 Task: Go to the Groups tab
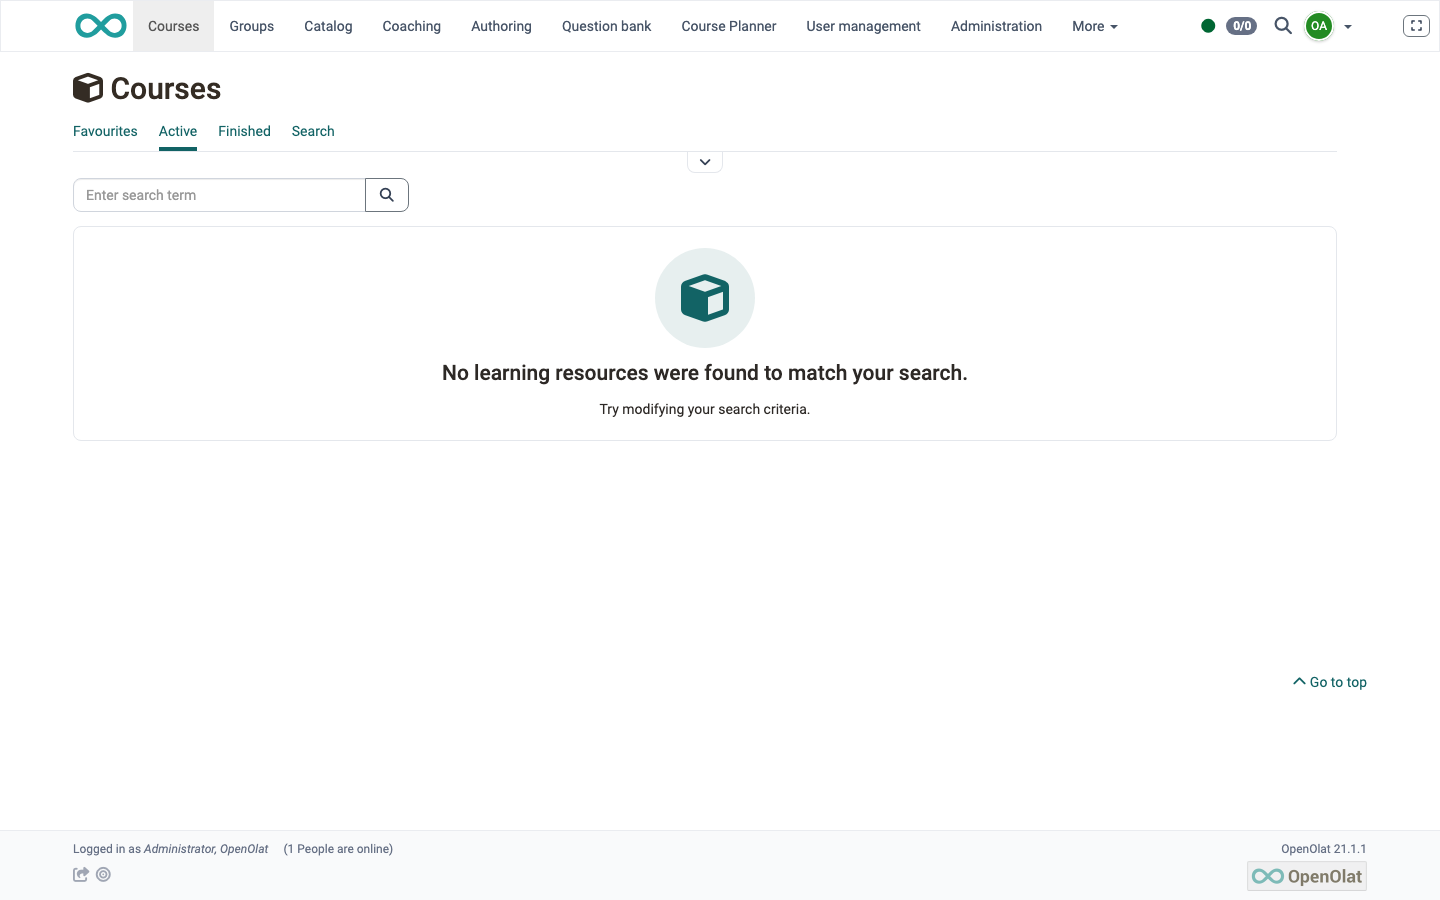pyautogui.click(x=252, y=26)
